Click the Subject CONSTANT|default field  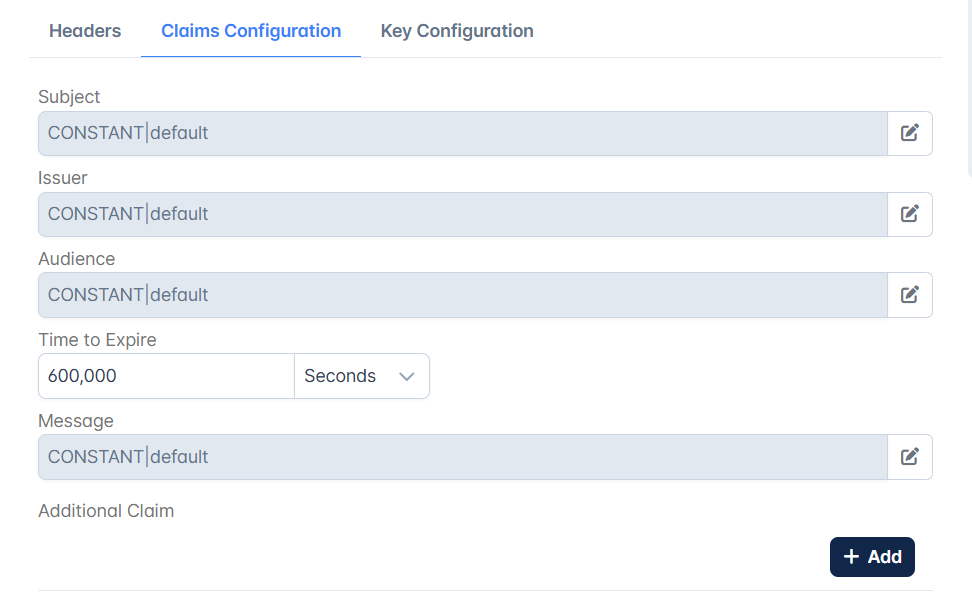tap(463, 133)
